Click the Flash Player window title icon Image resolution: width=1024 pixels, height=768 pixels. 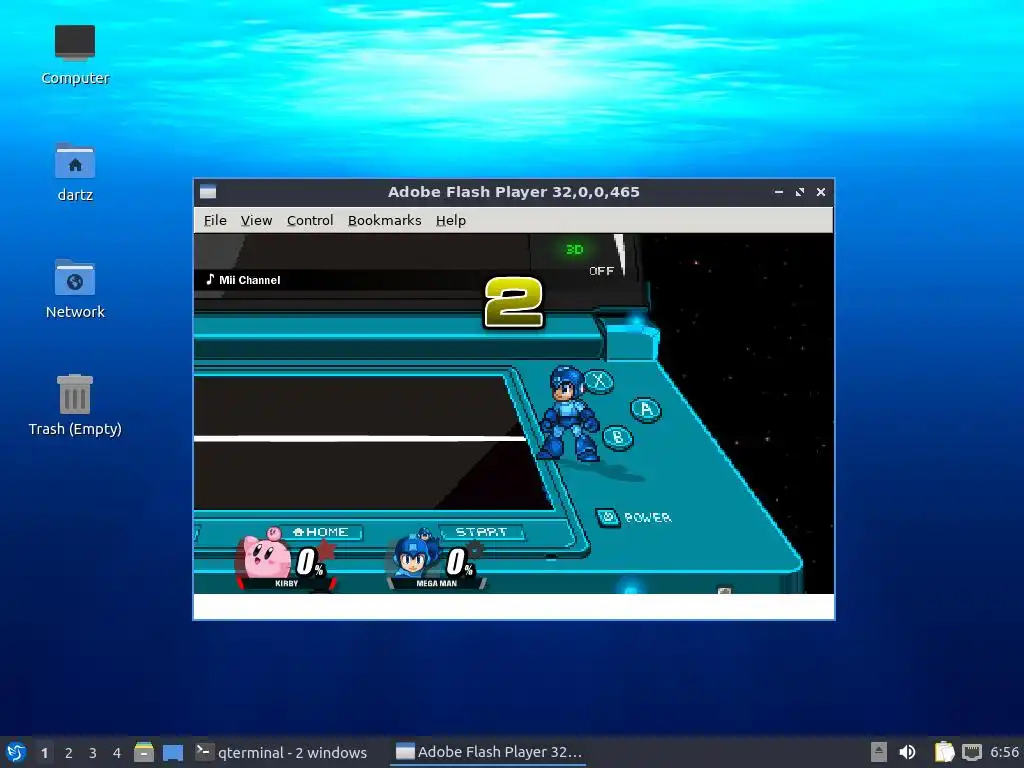[208, 192]
